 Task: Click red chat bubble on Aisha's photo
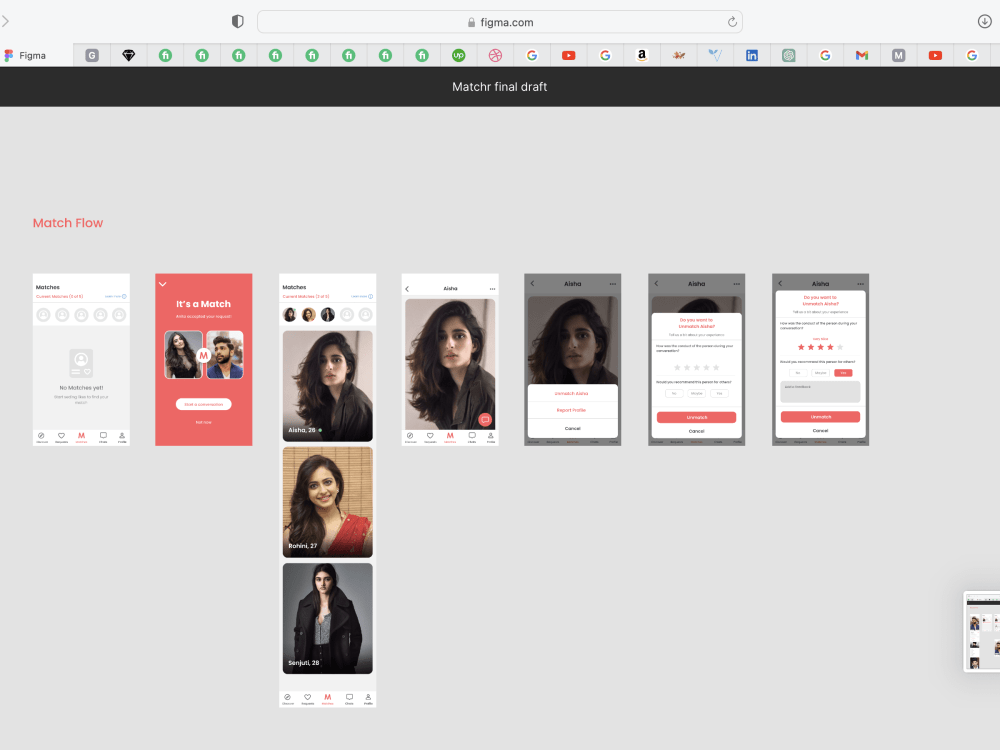485,420
